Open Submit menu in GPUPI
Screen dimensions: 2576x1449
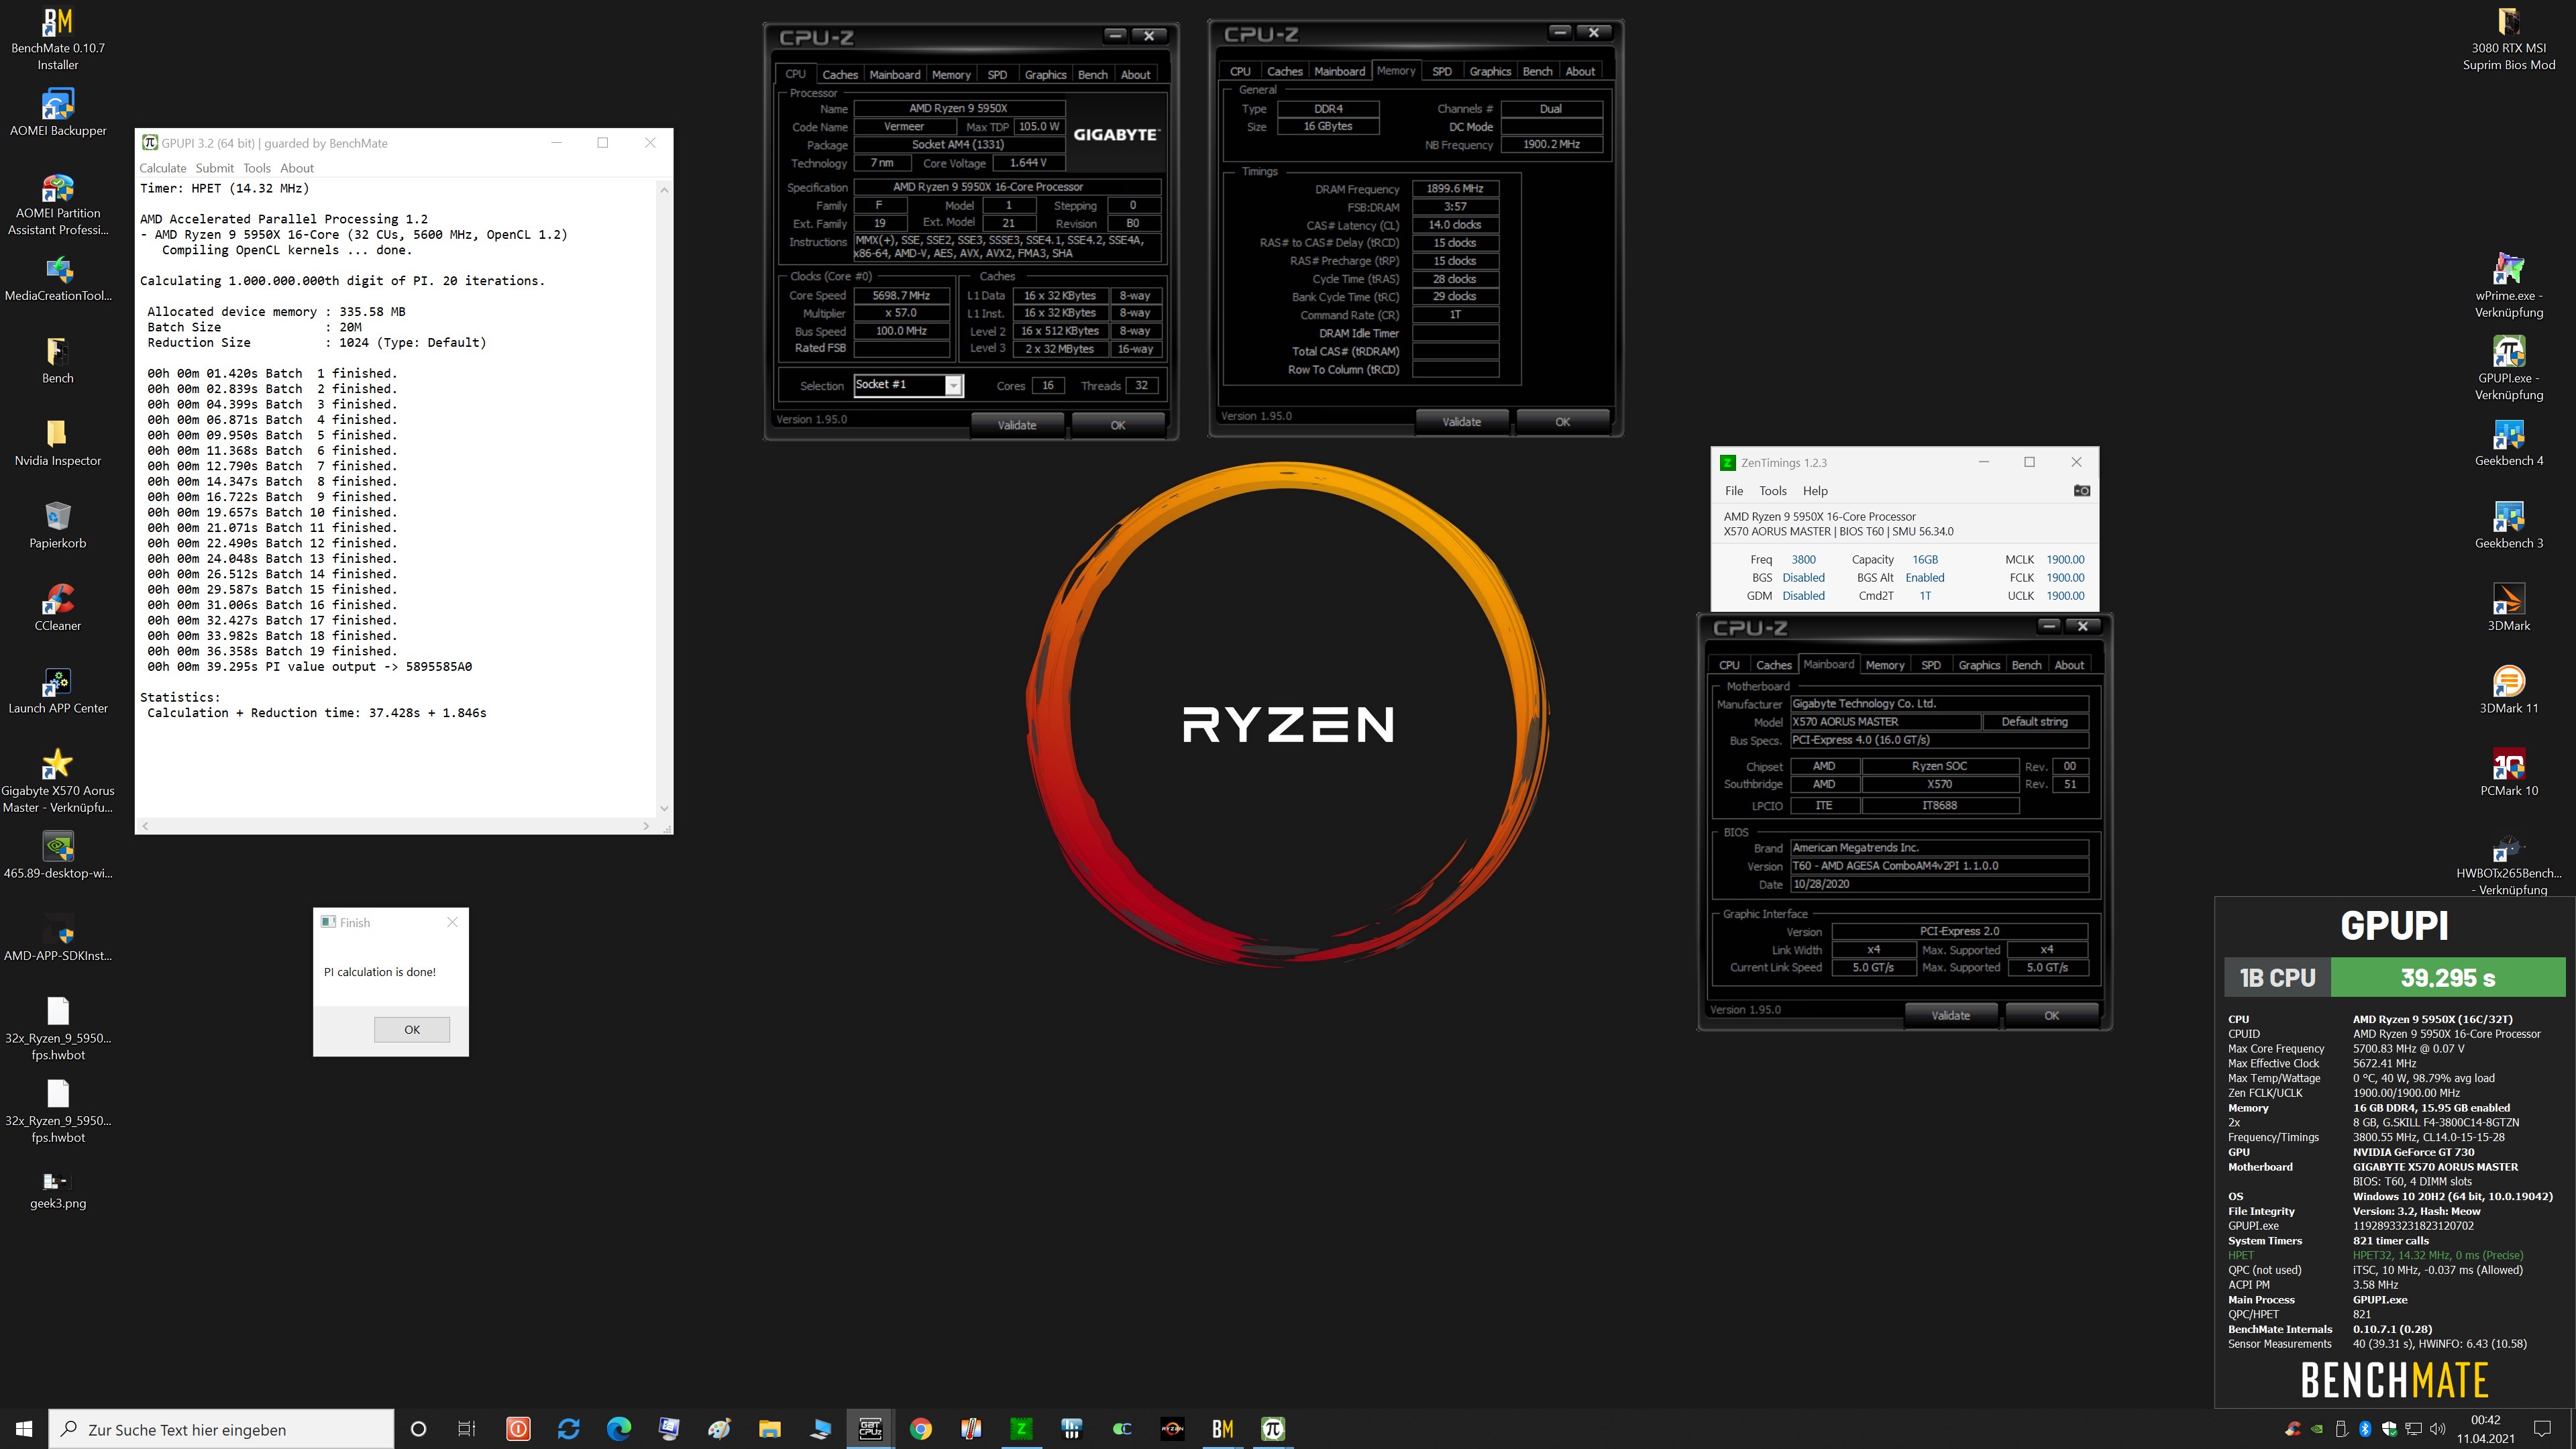[x=214, y=168]
